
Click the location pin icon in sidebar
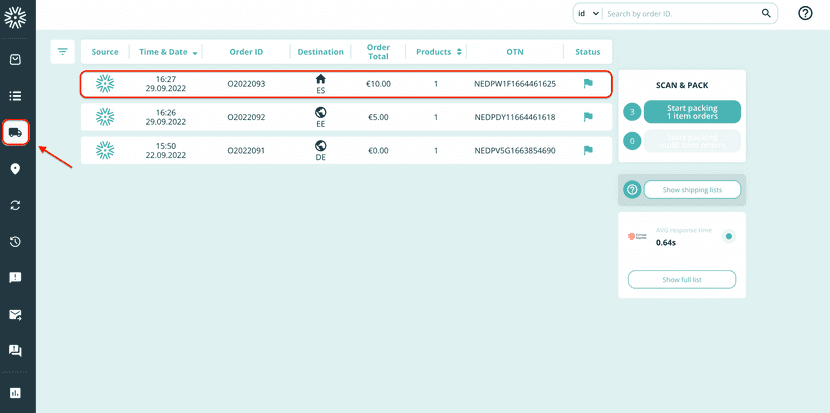pyautogui.click(x=16, y=169)
